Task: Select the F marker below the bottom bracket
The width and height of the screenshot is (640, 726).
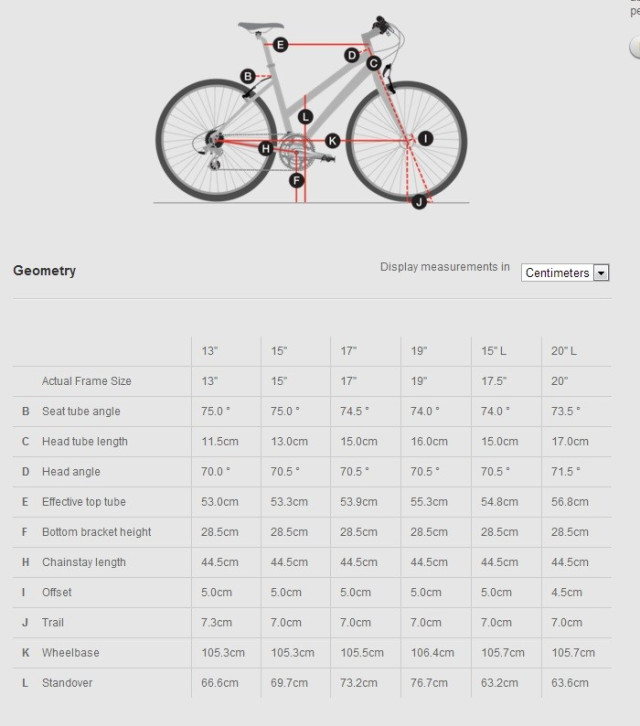Action: tap(296, 180)
